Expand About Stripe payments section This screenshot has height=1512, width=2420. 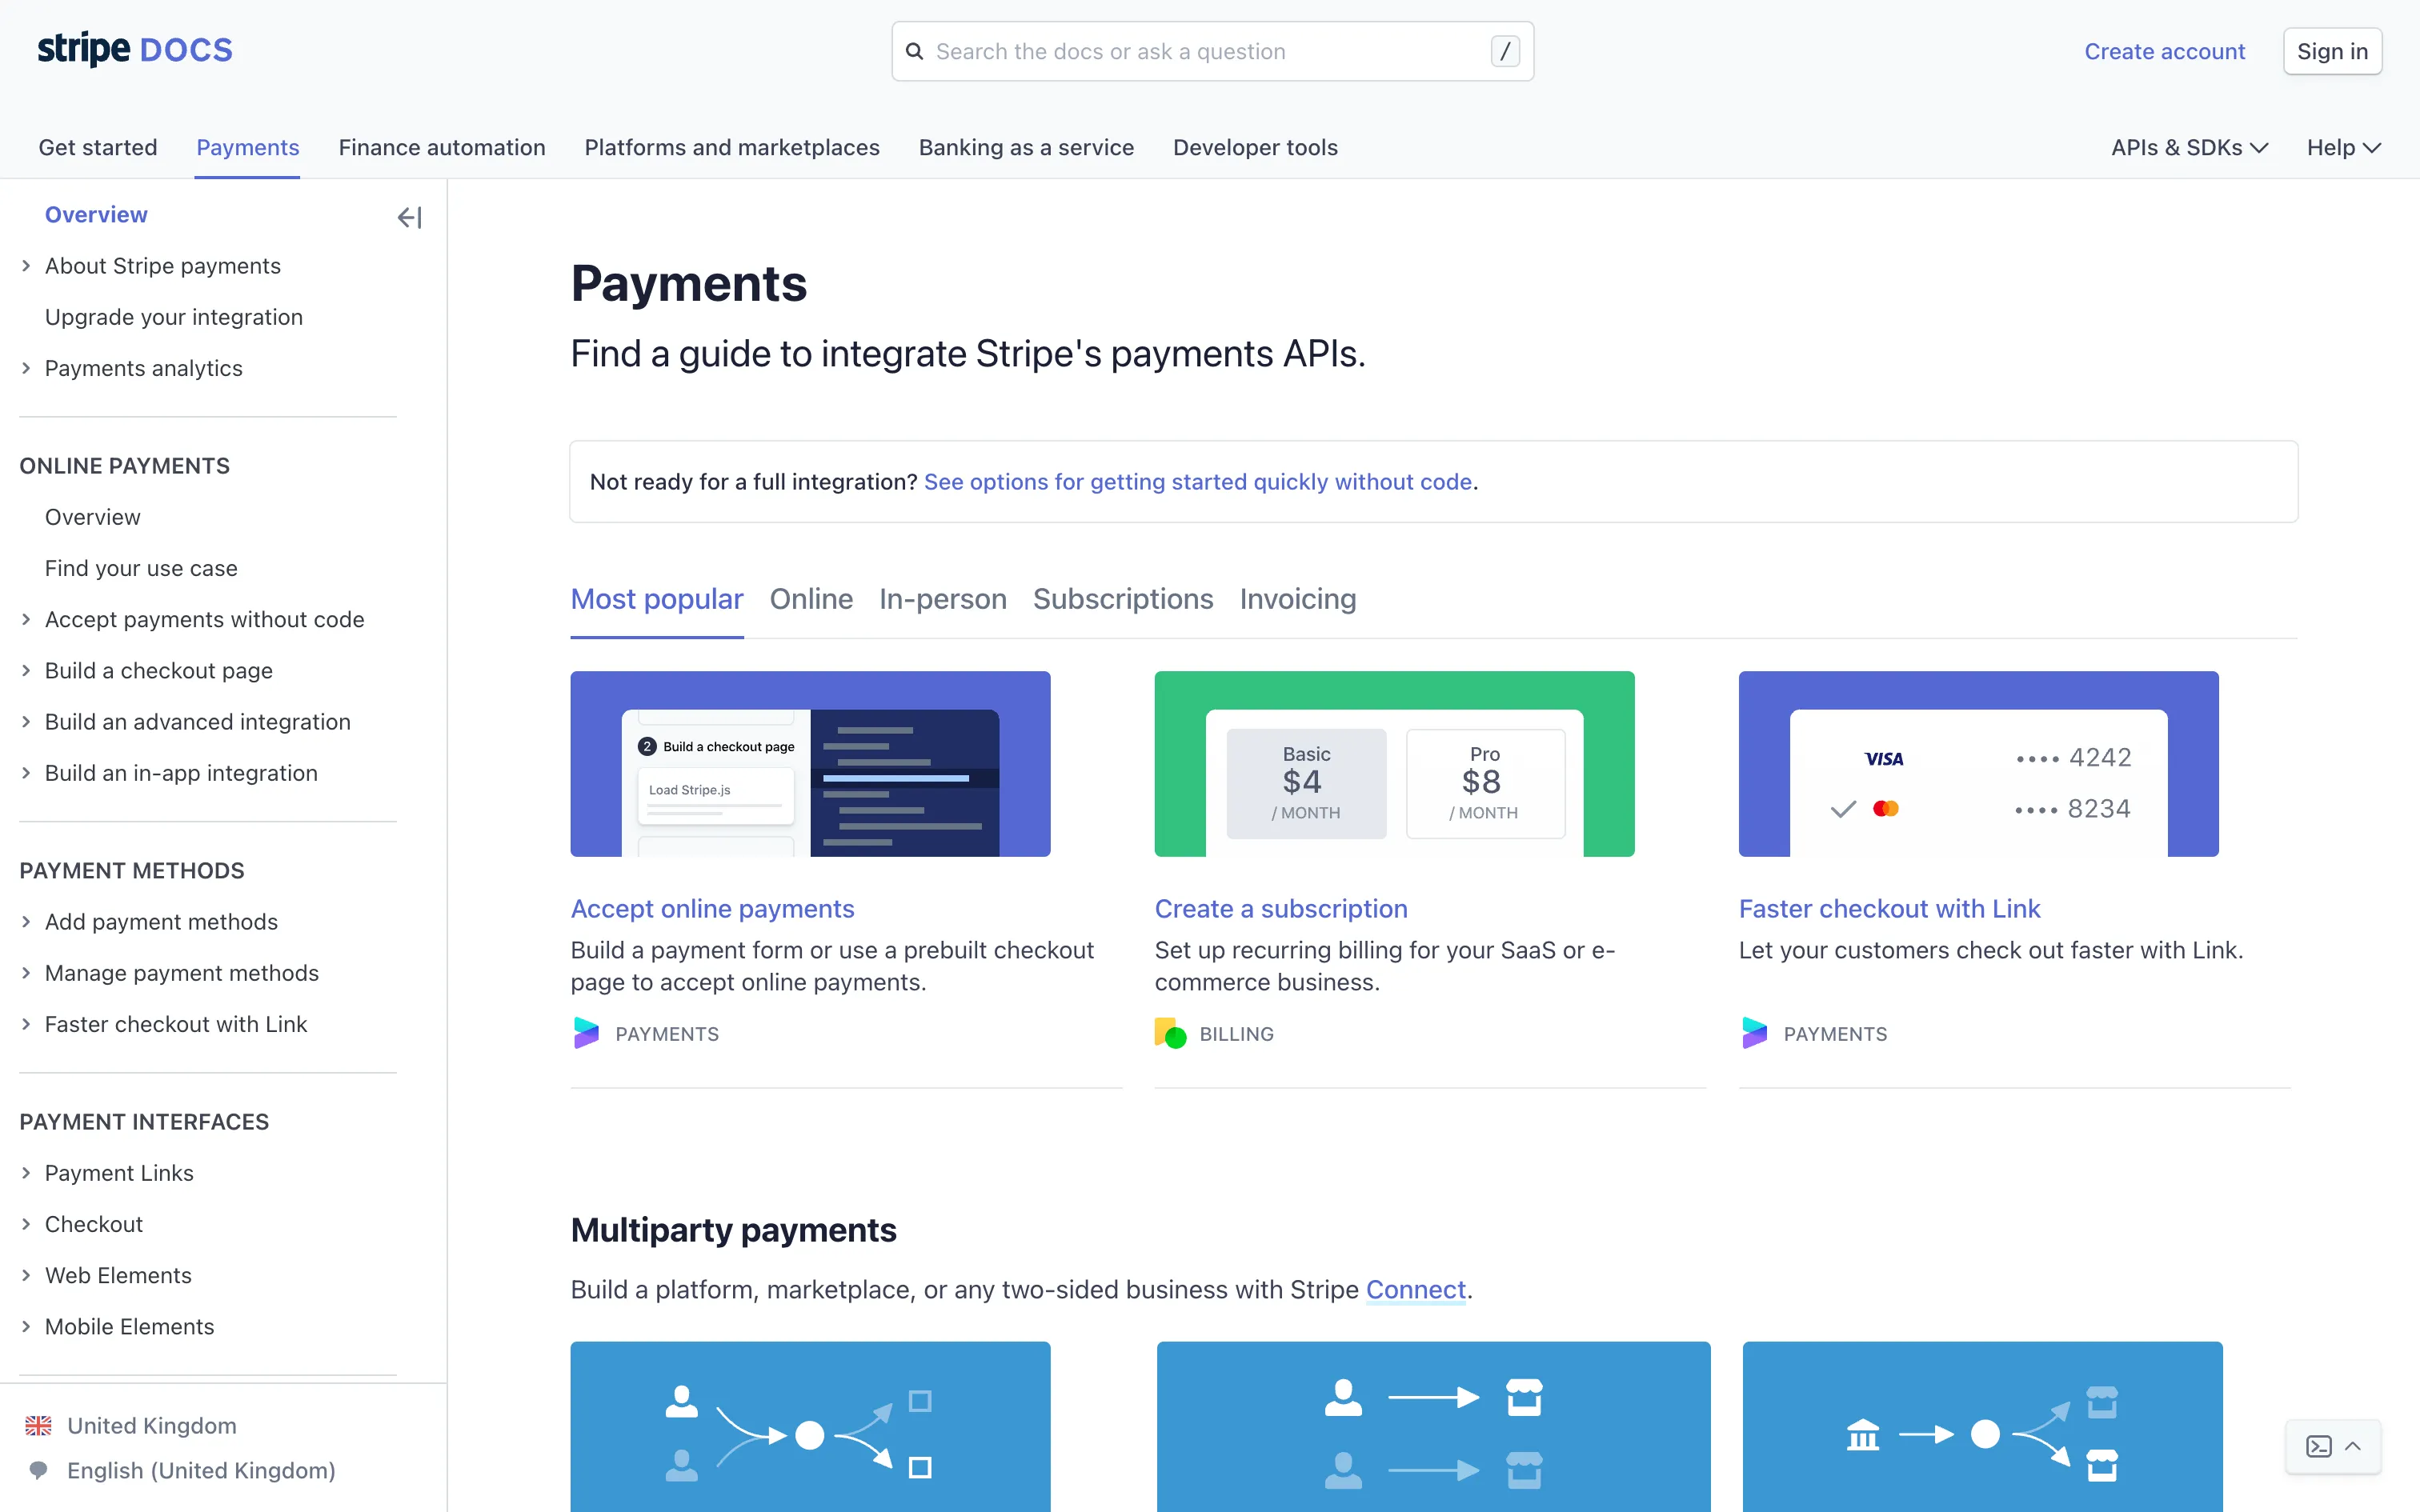point(26,266)
